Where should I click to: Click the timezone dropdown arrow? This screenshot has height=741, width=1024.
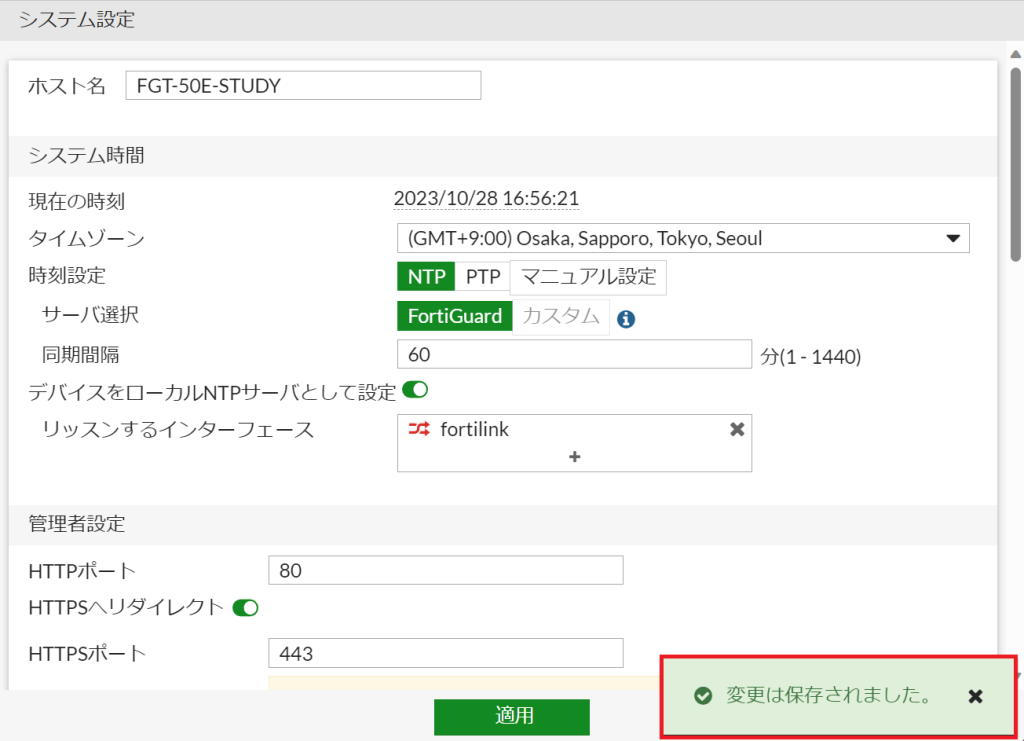951,239
